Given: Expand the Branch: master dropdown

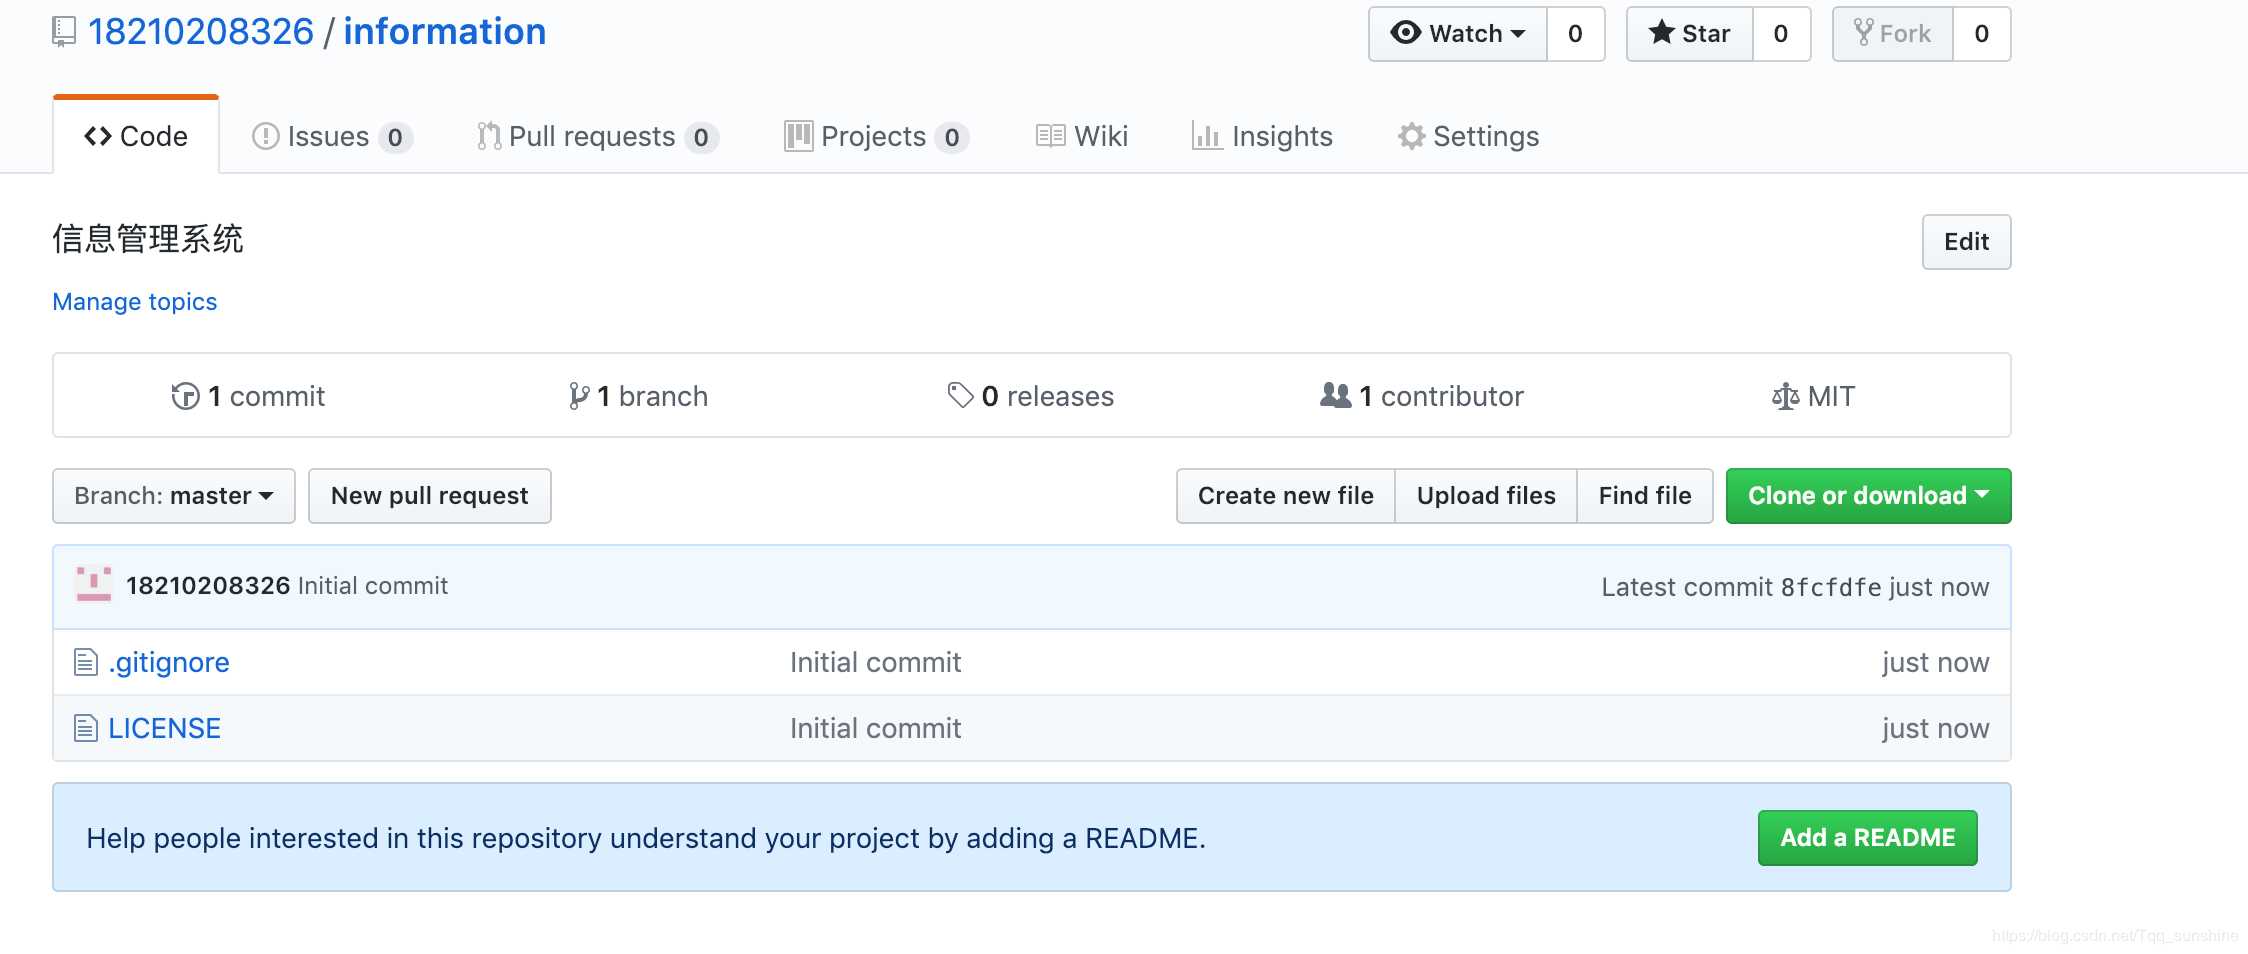Looking at the screenshot, I should point(174,496).
